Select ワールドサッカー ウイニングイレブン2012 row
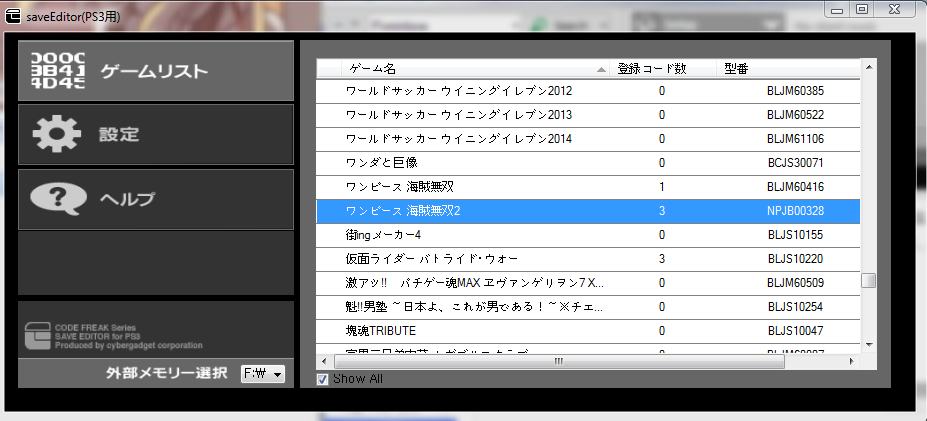The height and width of the screenshot is (421, 927). click(x=588, y=91)
